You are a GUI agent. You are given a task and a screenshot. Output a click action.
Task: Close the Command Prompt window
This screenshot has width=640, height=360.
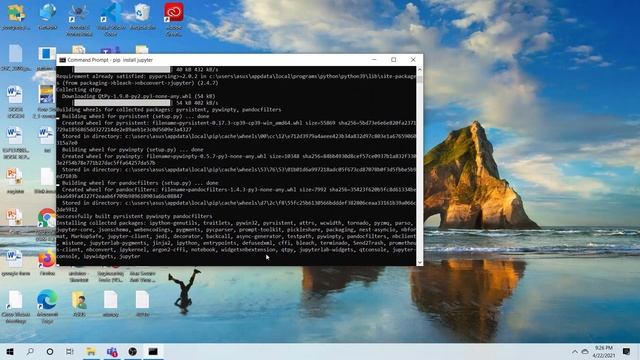click(413, 60)
